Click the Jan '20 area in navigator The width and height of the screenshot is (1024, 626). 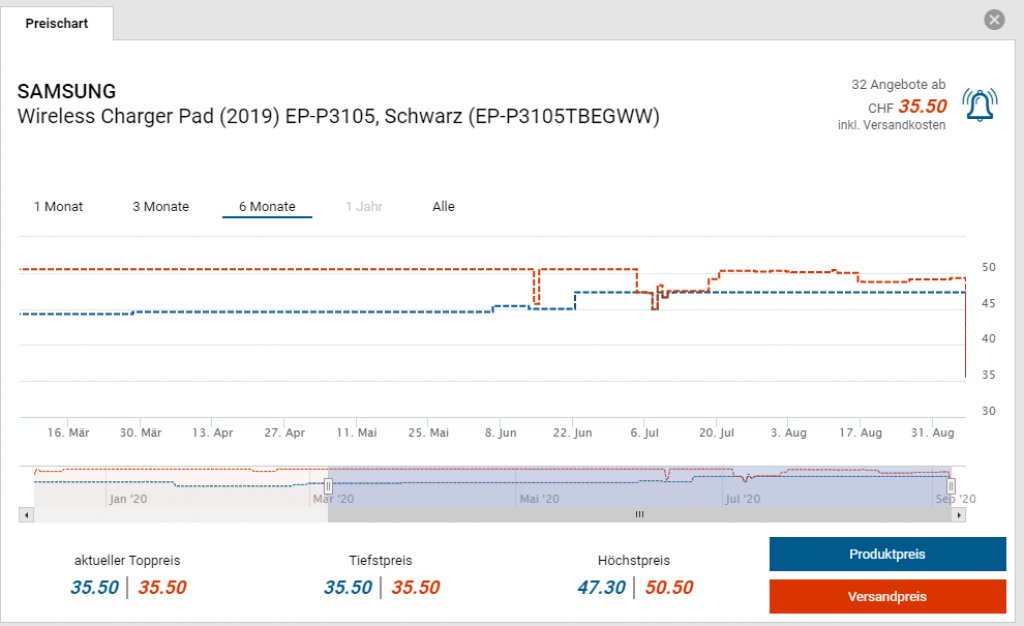tap(129, 499)
